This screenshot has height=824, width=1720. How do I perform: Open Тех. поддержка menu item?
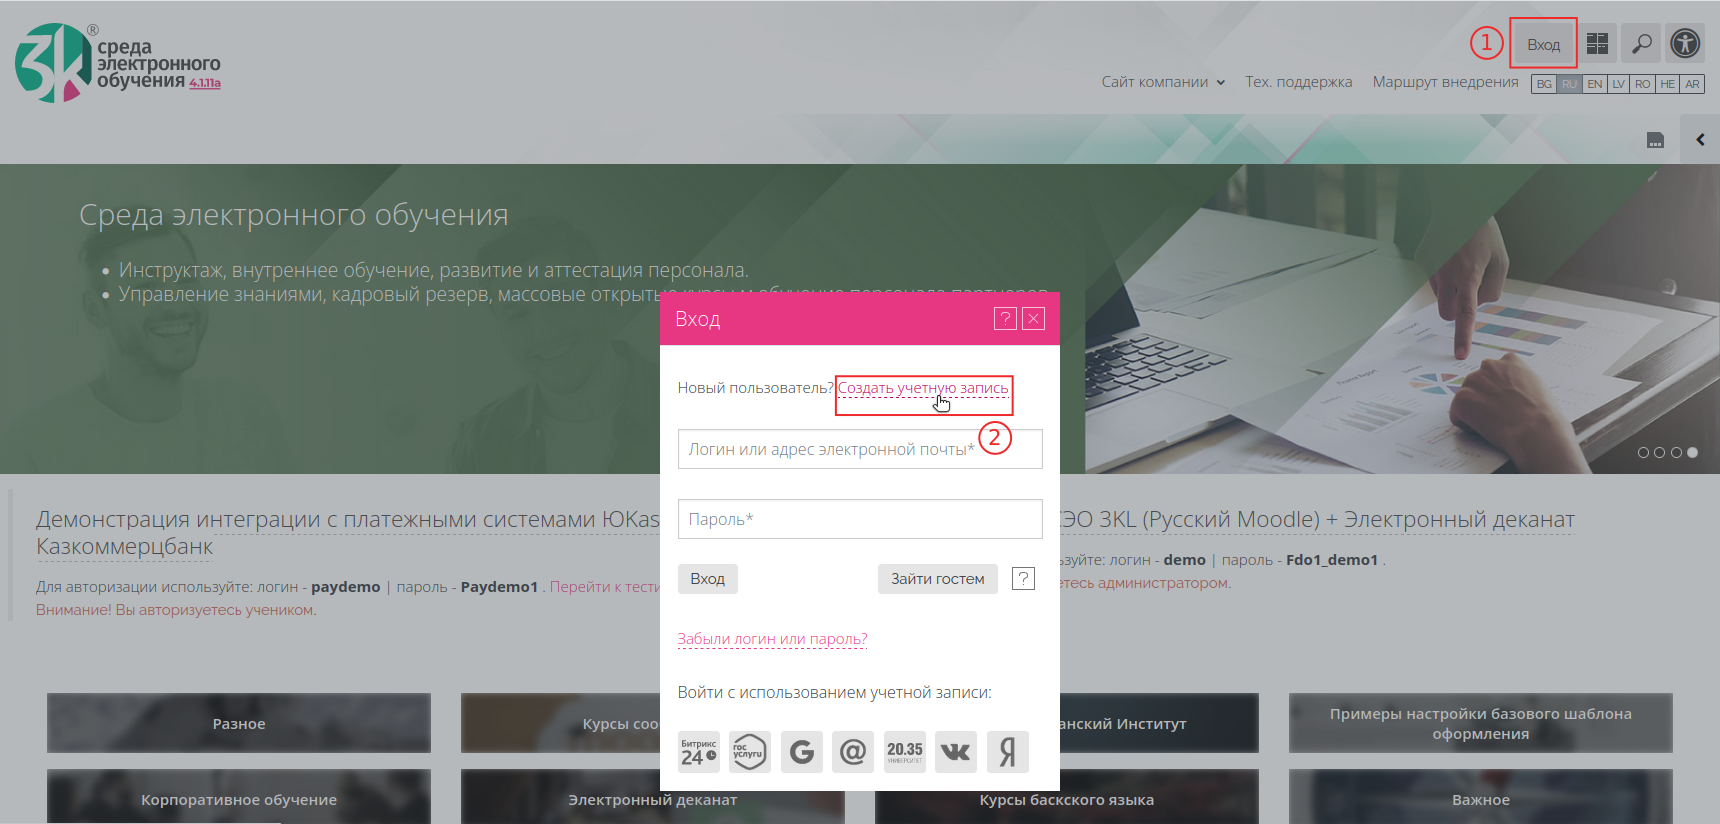tap(1298, 82)
